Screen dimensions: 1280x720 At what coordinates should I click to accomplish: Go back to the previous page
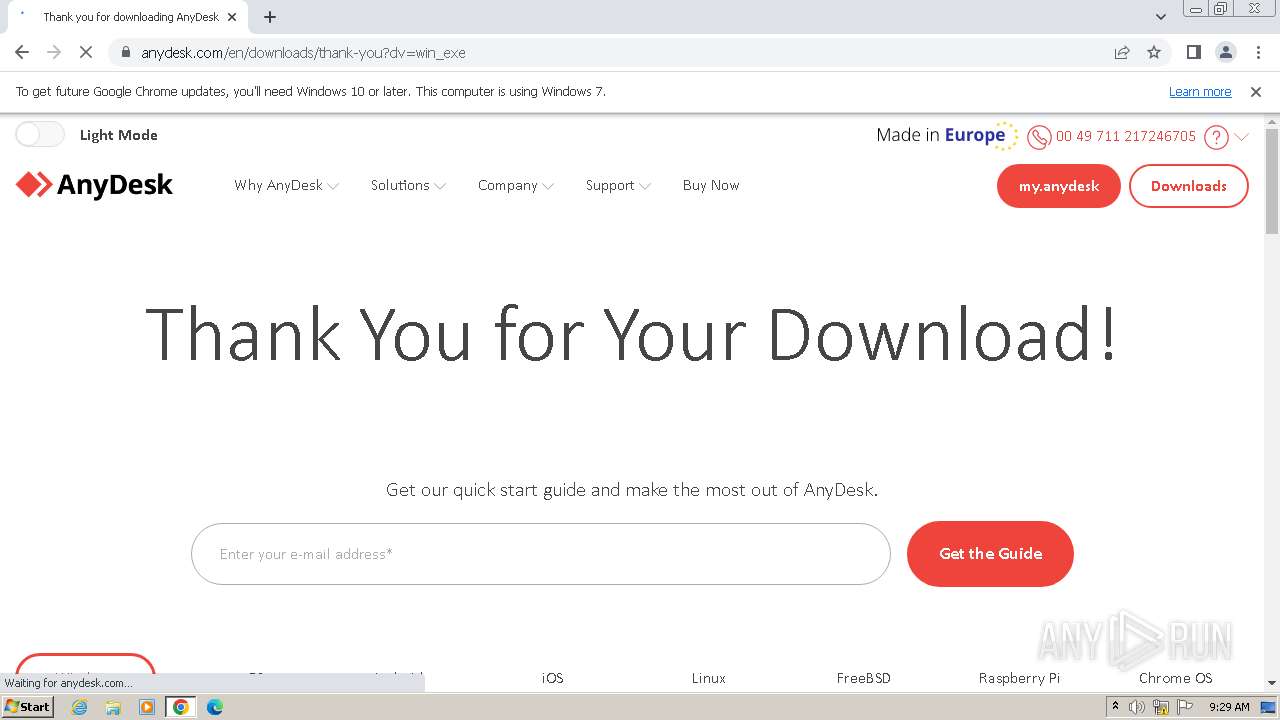(22, 52)
